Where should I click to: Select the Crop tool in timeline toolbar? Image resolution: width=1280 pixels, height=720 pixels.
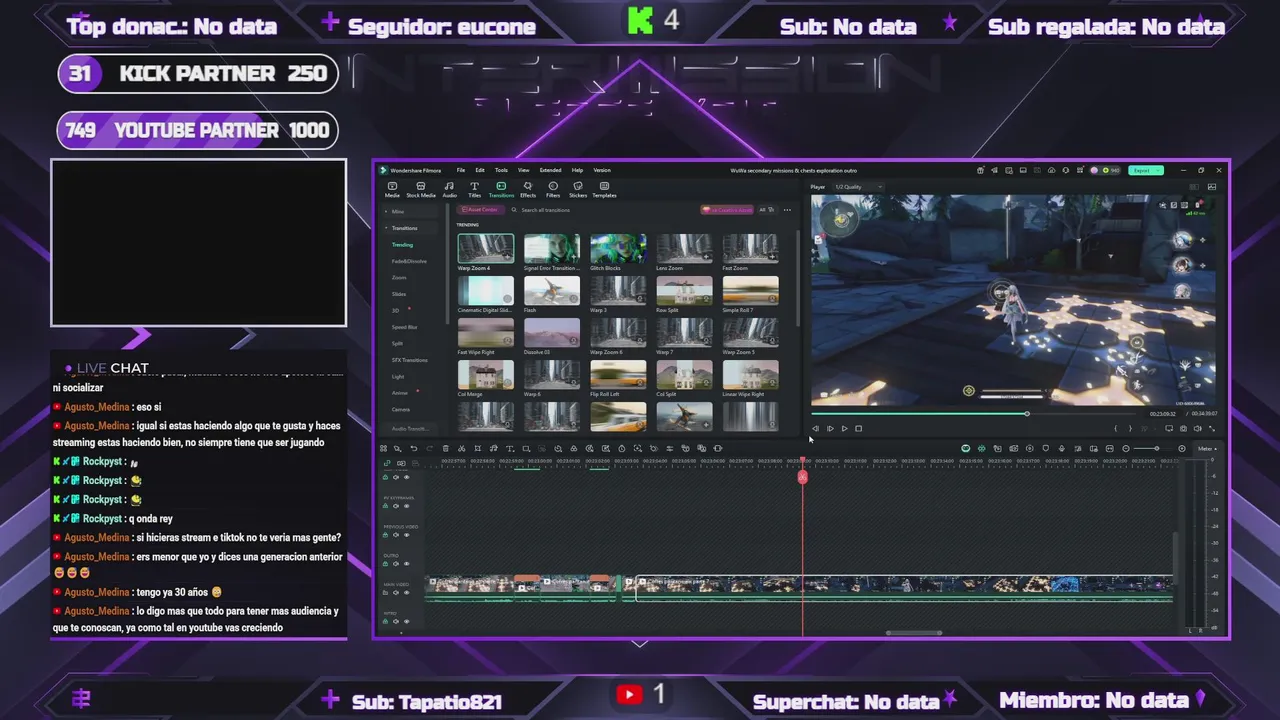[x=477, y=448]
